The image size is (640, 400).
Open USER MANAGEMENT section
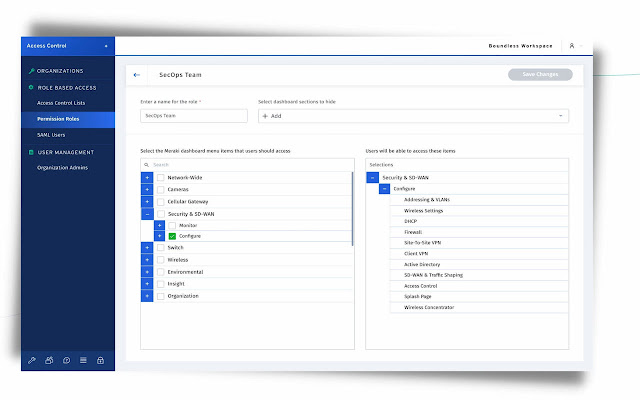66,152
